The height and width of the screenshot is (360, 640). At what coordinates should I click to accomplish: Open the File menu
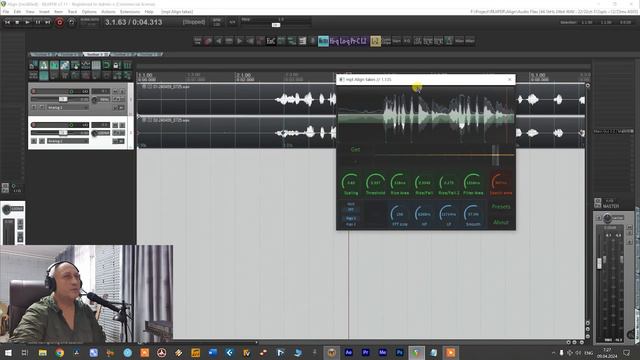6,12
